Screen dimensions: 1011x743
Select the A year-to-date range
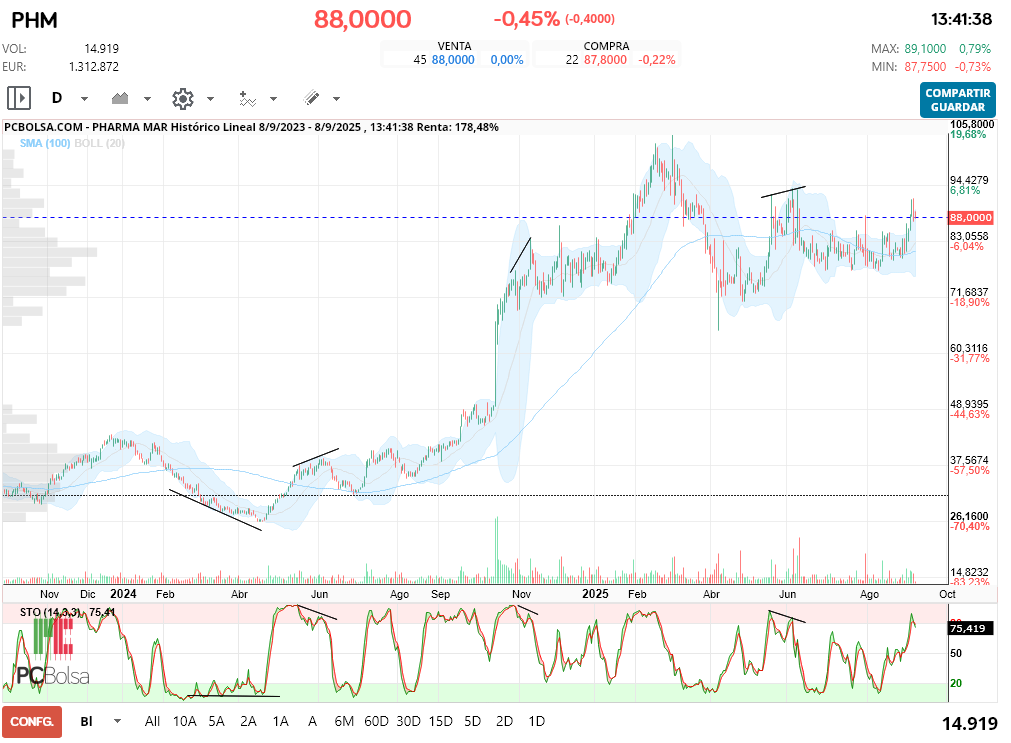point(312,722)
